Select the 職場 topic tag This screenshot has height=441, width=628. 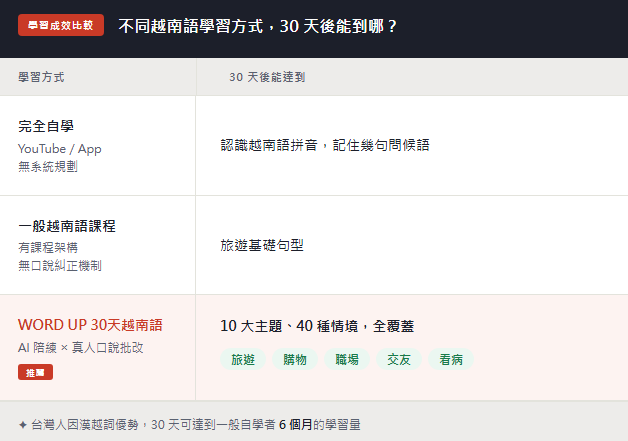(347, 359)
